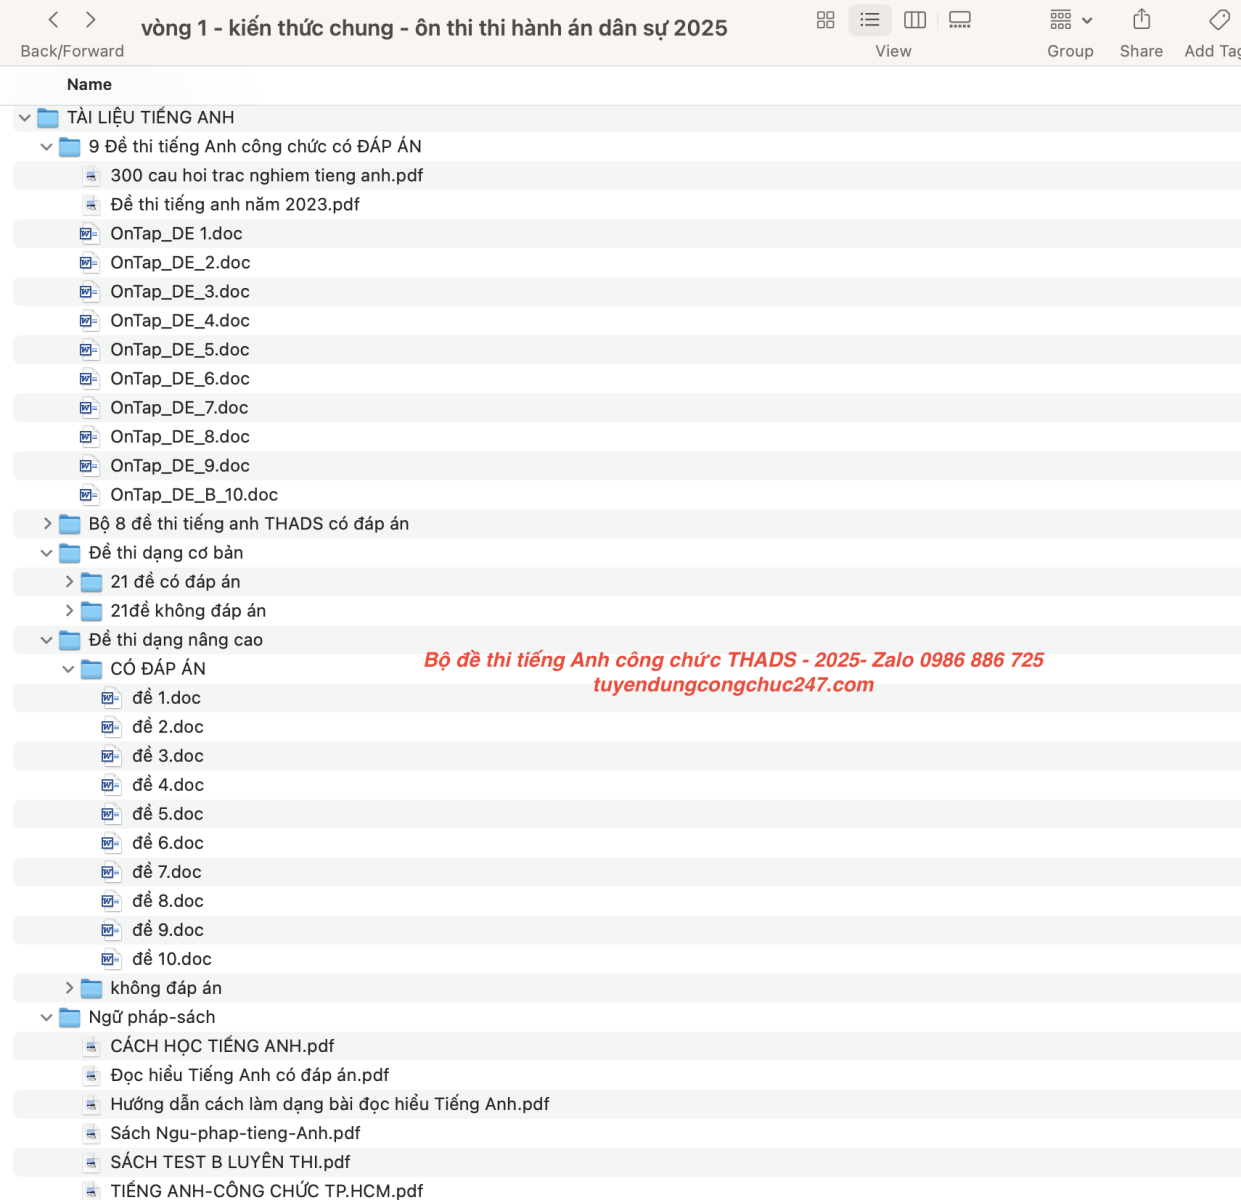Viewport: 1241px width, 1200px height.
Task: Select the đề 10.doc file
Action: coord(171,959)
